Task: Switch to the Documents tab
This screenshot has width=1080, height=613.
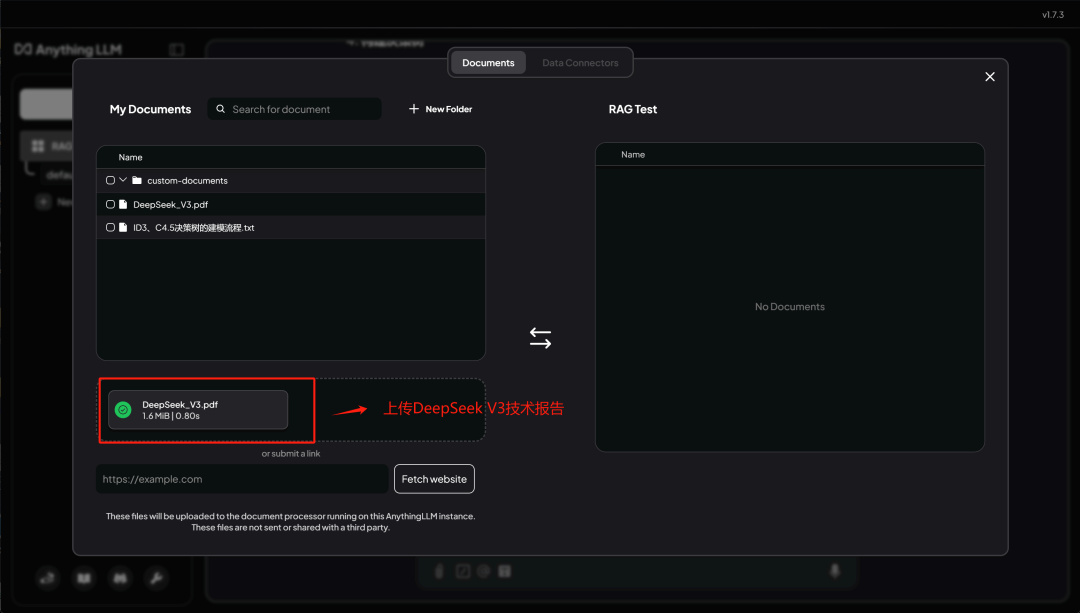Action: [x=488, y=63]
